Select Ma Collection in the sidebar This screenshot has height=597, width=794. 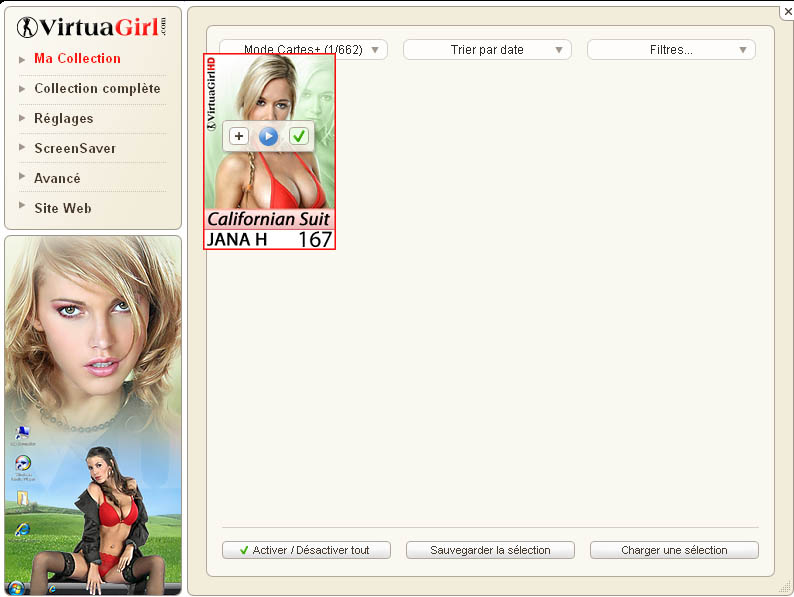click(77, 59)
